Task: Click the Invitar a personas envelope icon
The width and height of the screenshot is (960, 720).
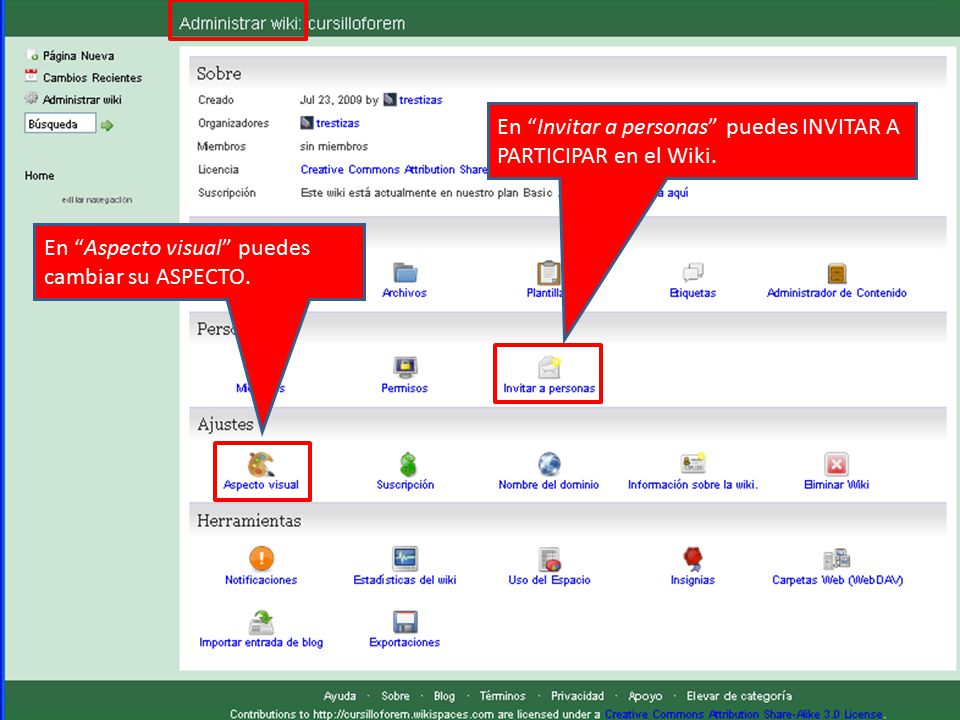Action: [549, 367]
